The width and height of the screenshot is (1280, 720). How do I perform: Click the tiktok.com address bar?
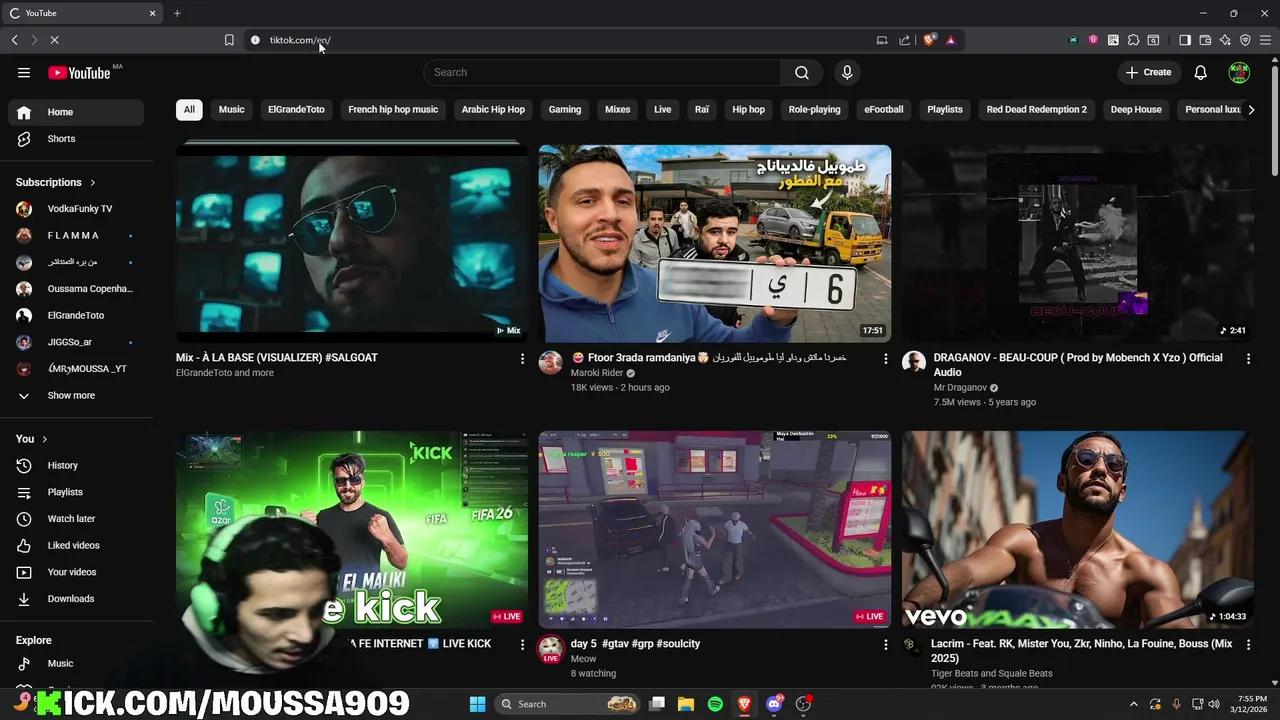560,40
